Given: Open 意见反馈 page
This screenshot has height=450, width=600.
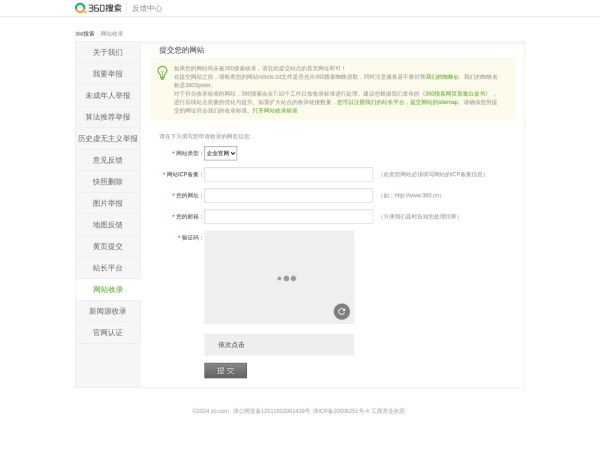Looking at the screenshot, I should pos(108,160).
